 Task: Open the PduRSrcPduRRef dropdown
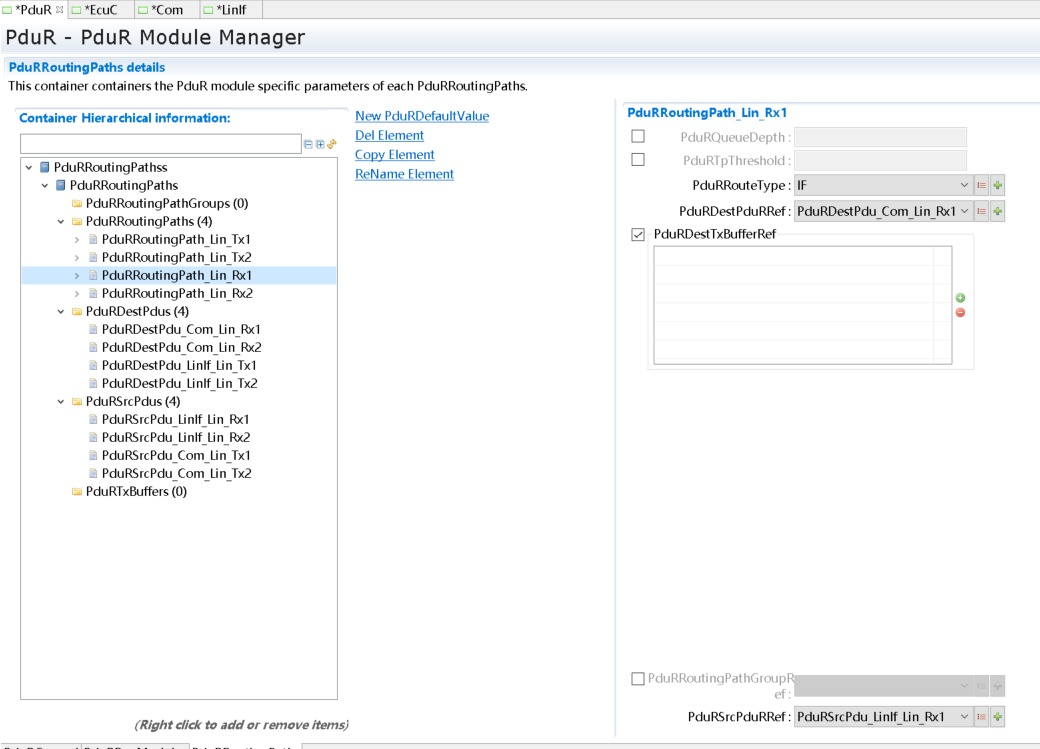pyautogui.click(x=964, y=717)
